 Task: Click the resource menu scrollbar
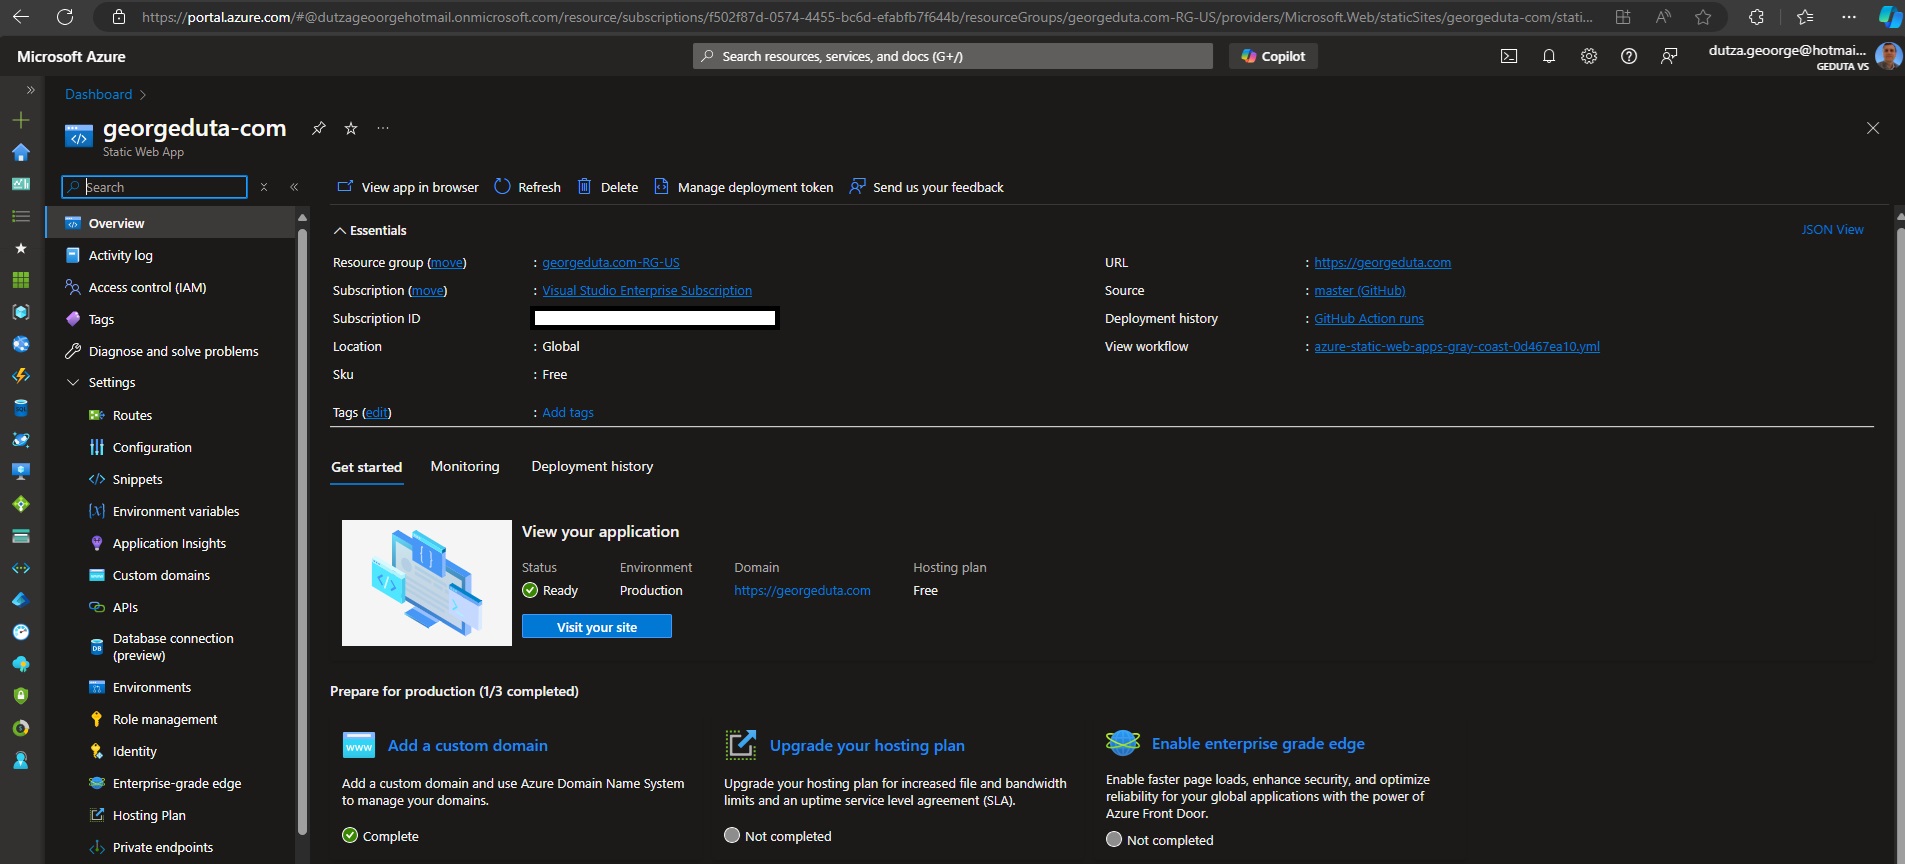pyautogui.click(x=302, y=530)
